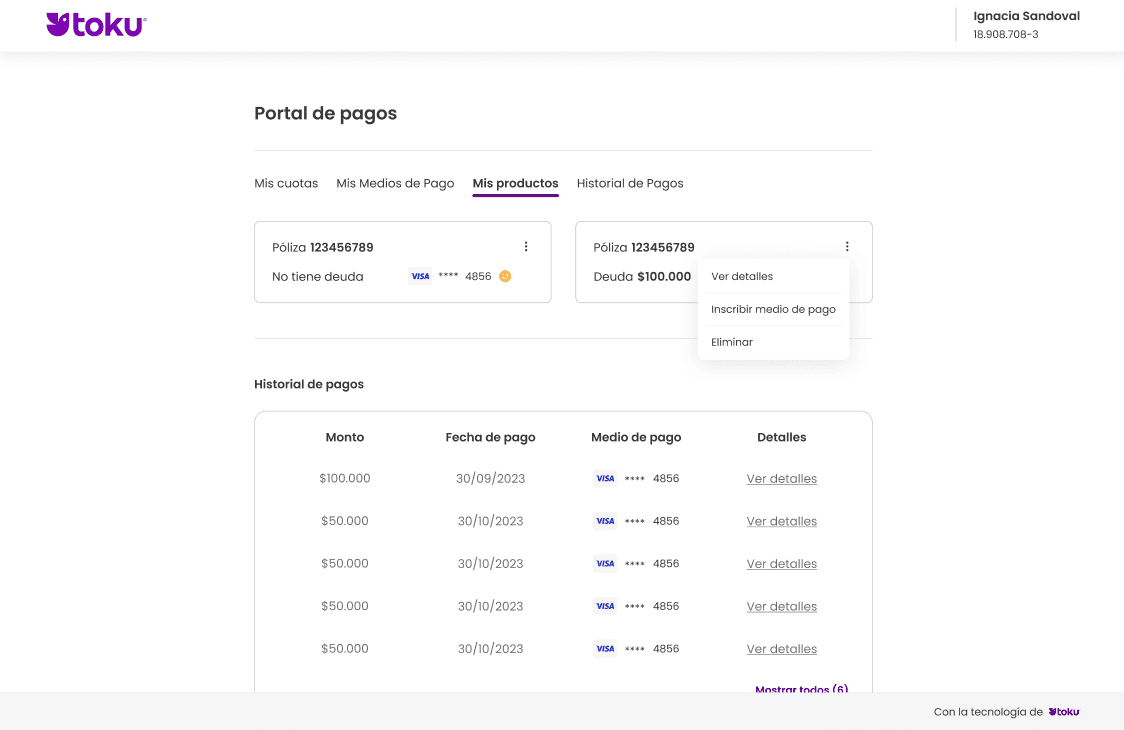Click the Visa icon in the $100.000 payment row
1124x730 pixels.
pos(605,479)
